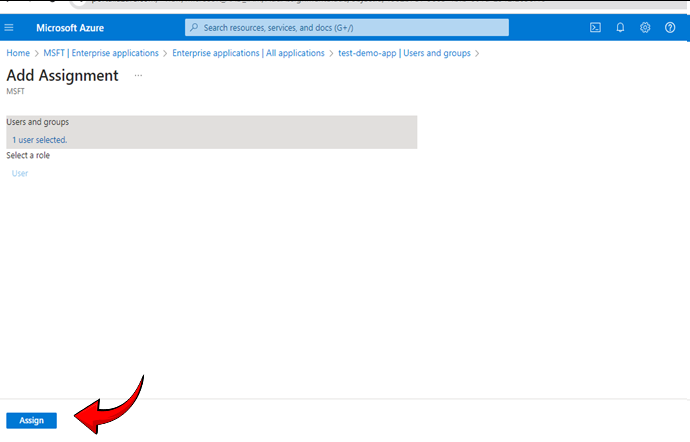Open the notifications bell

(620, 28)
